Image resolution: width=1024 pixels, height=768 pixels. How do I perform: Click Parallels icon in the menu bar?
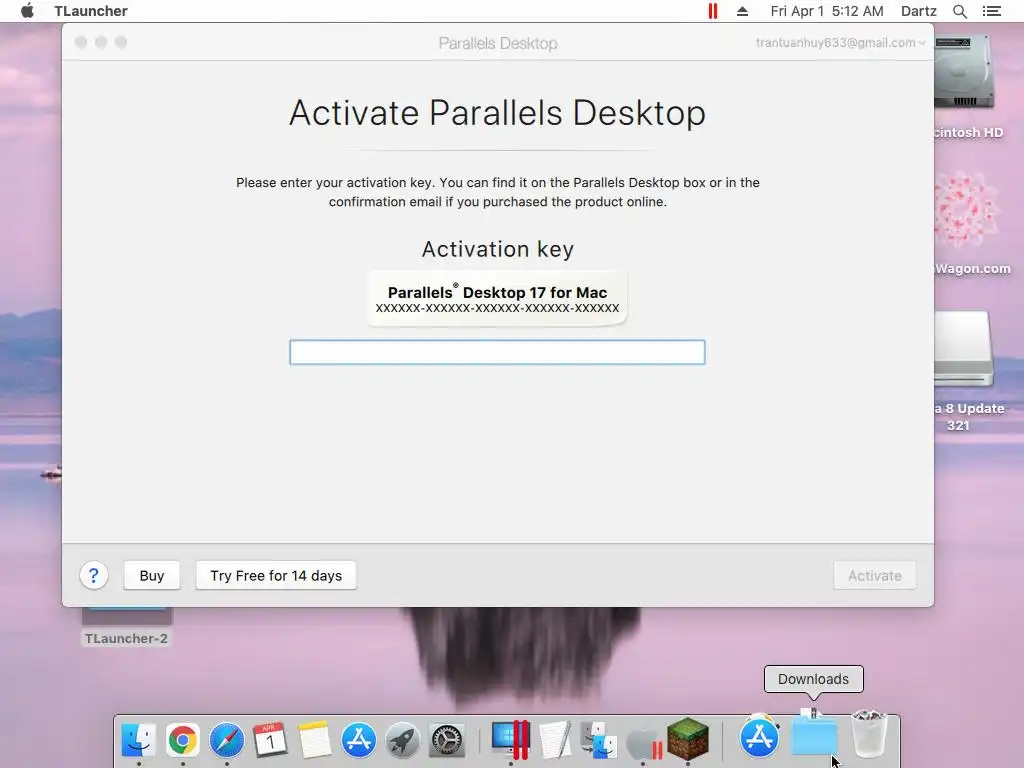point(712,11)
